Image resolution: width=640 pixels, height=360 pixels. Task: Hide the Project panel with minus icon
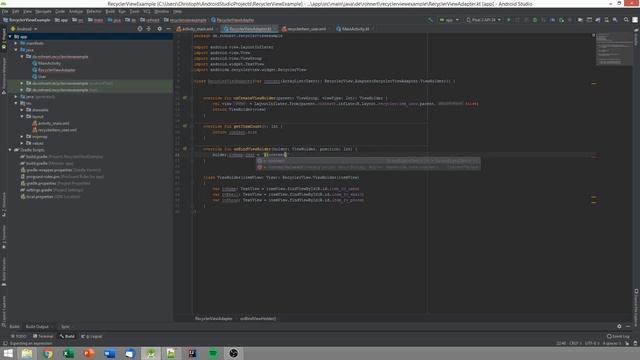pos(168,29)
